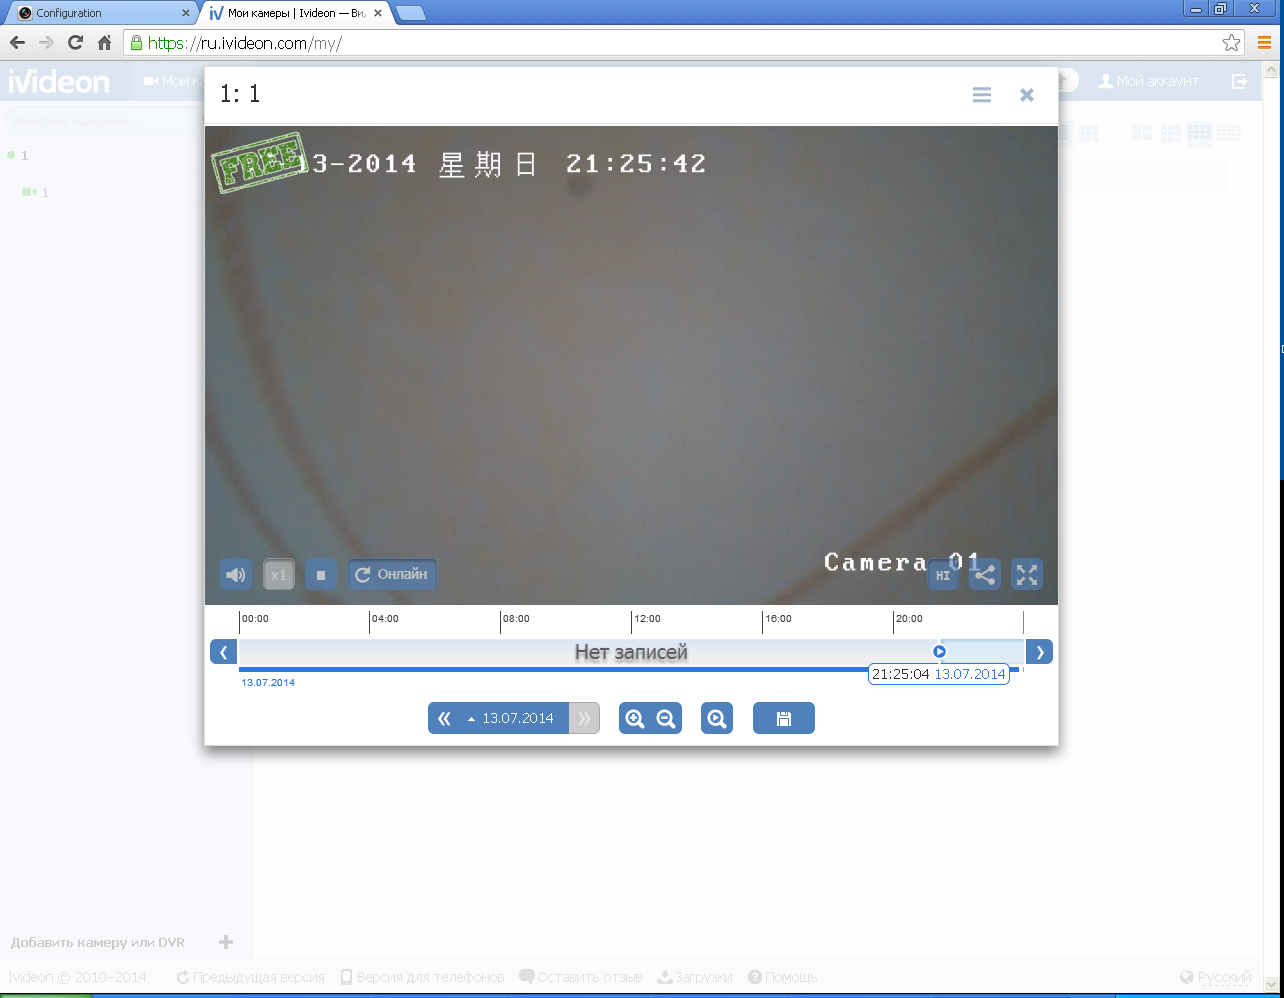Zoom out the timeline
Viewport: 1284px width, 998px height.
[666, 718]
